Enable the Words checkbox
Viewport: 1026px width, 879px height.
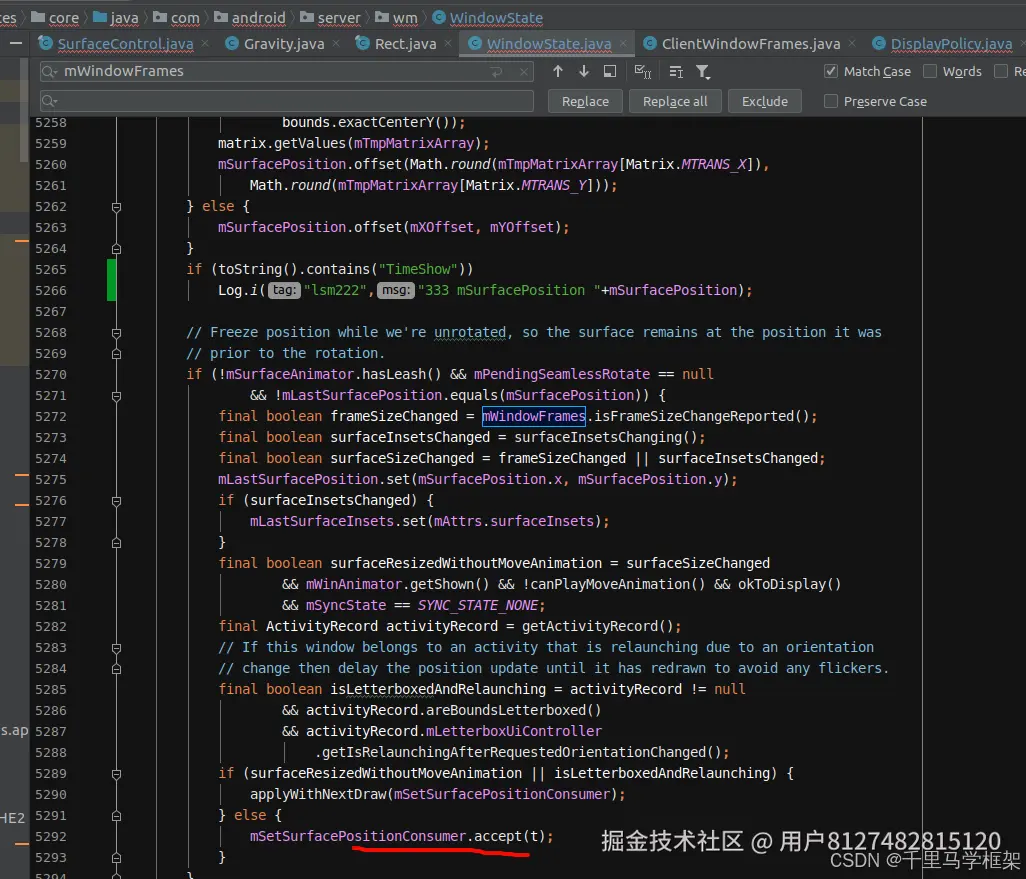930,71
